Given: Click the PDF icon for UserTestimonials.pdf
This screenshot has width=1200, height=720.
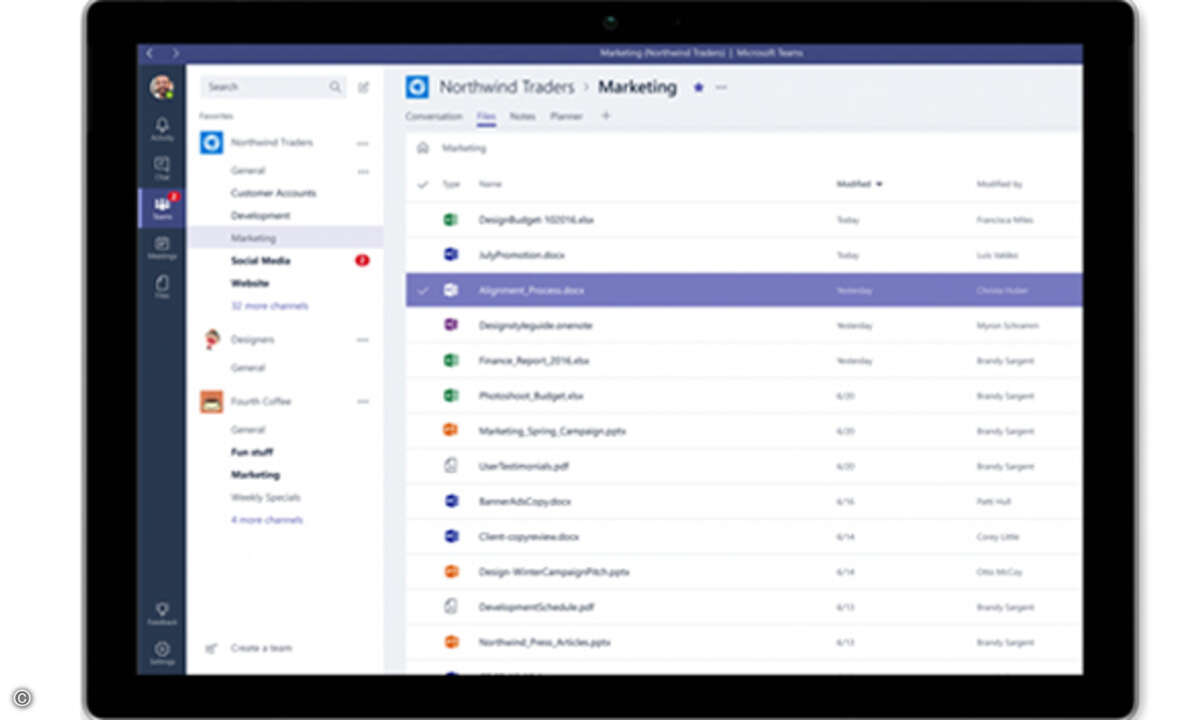Looking at the screenshot, I should pos(451,465).
